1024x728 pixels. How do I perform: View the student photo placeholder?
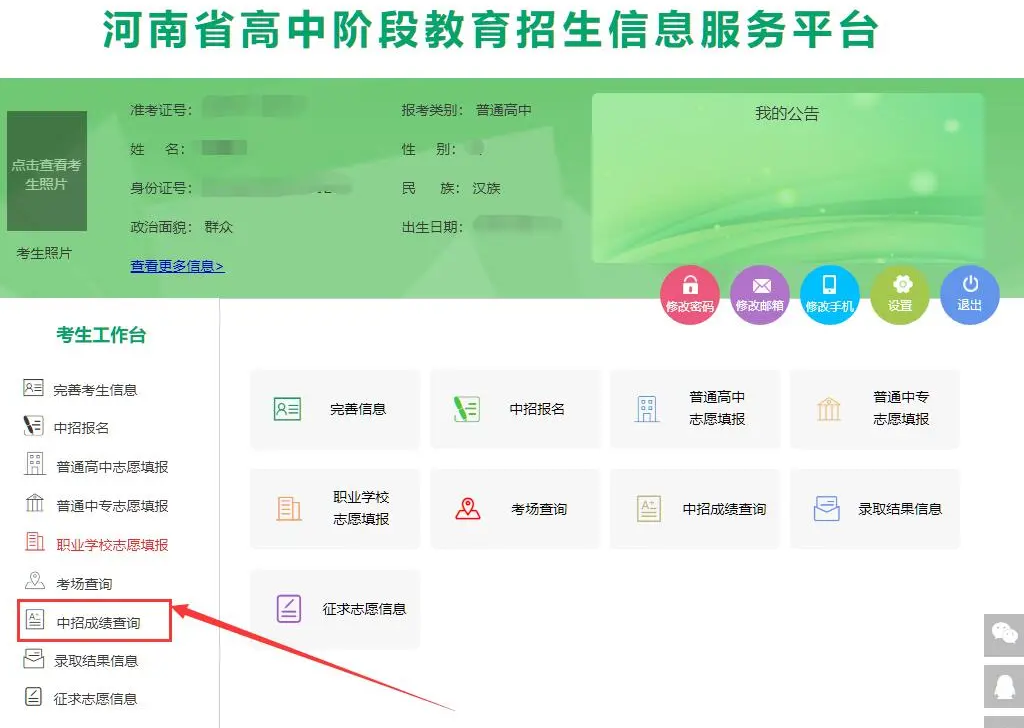coord(46,171)
